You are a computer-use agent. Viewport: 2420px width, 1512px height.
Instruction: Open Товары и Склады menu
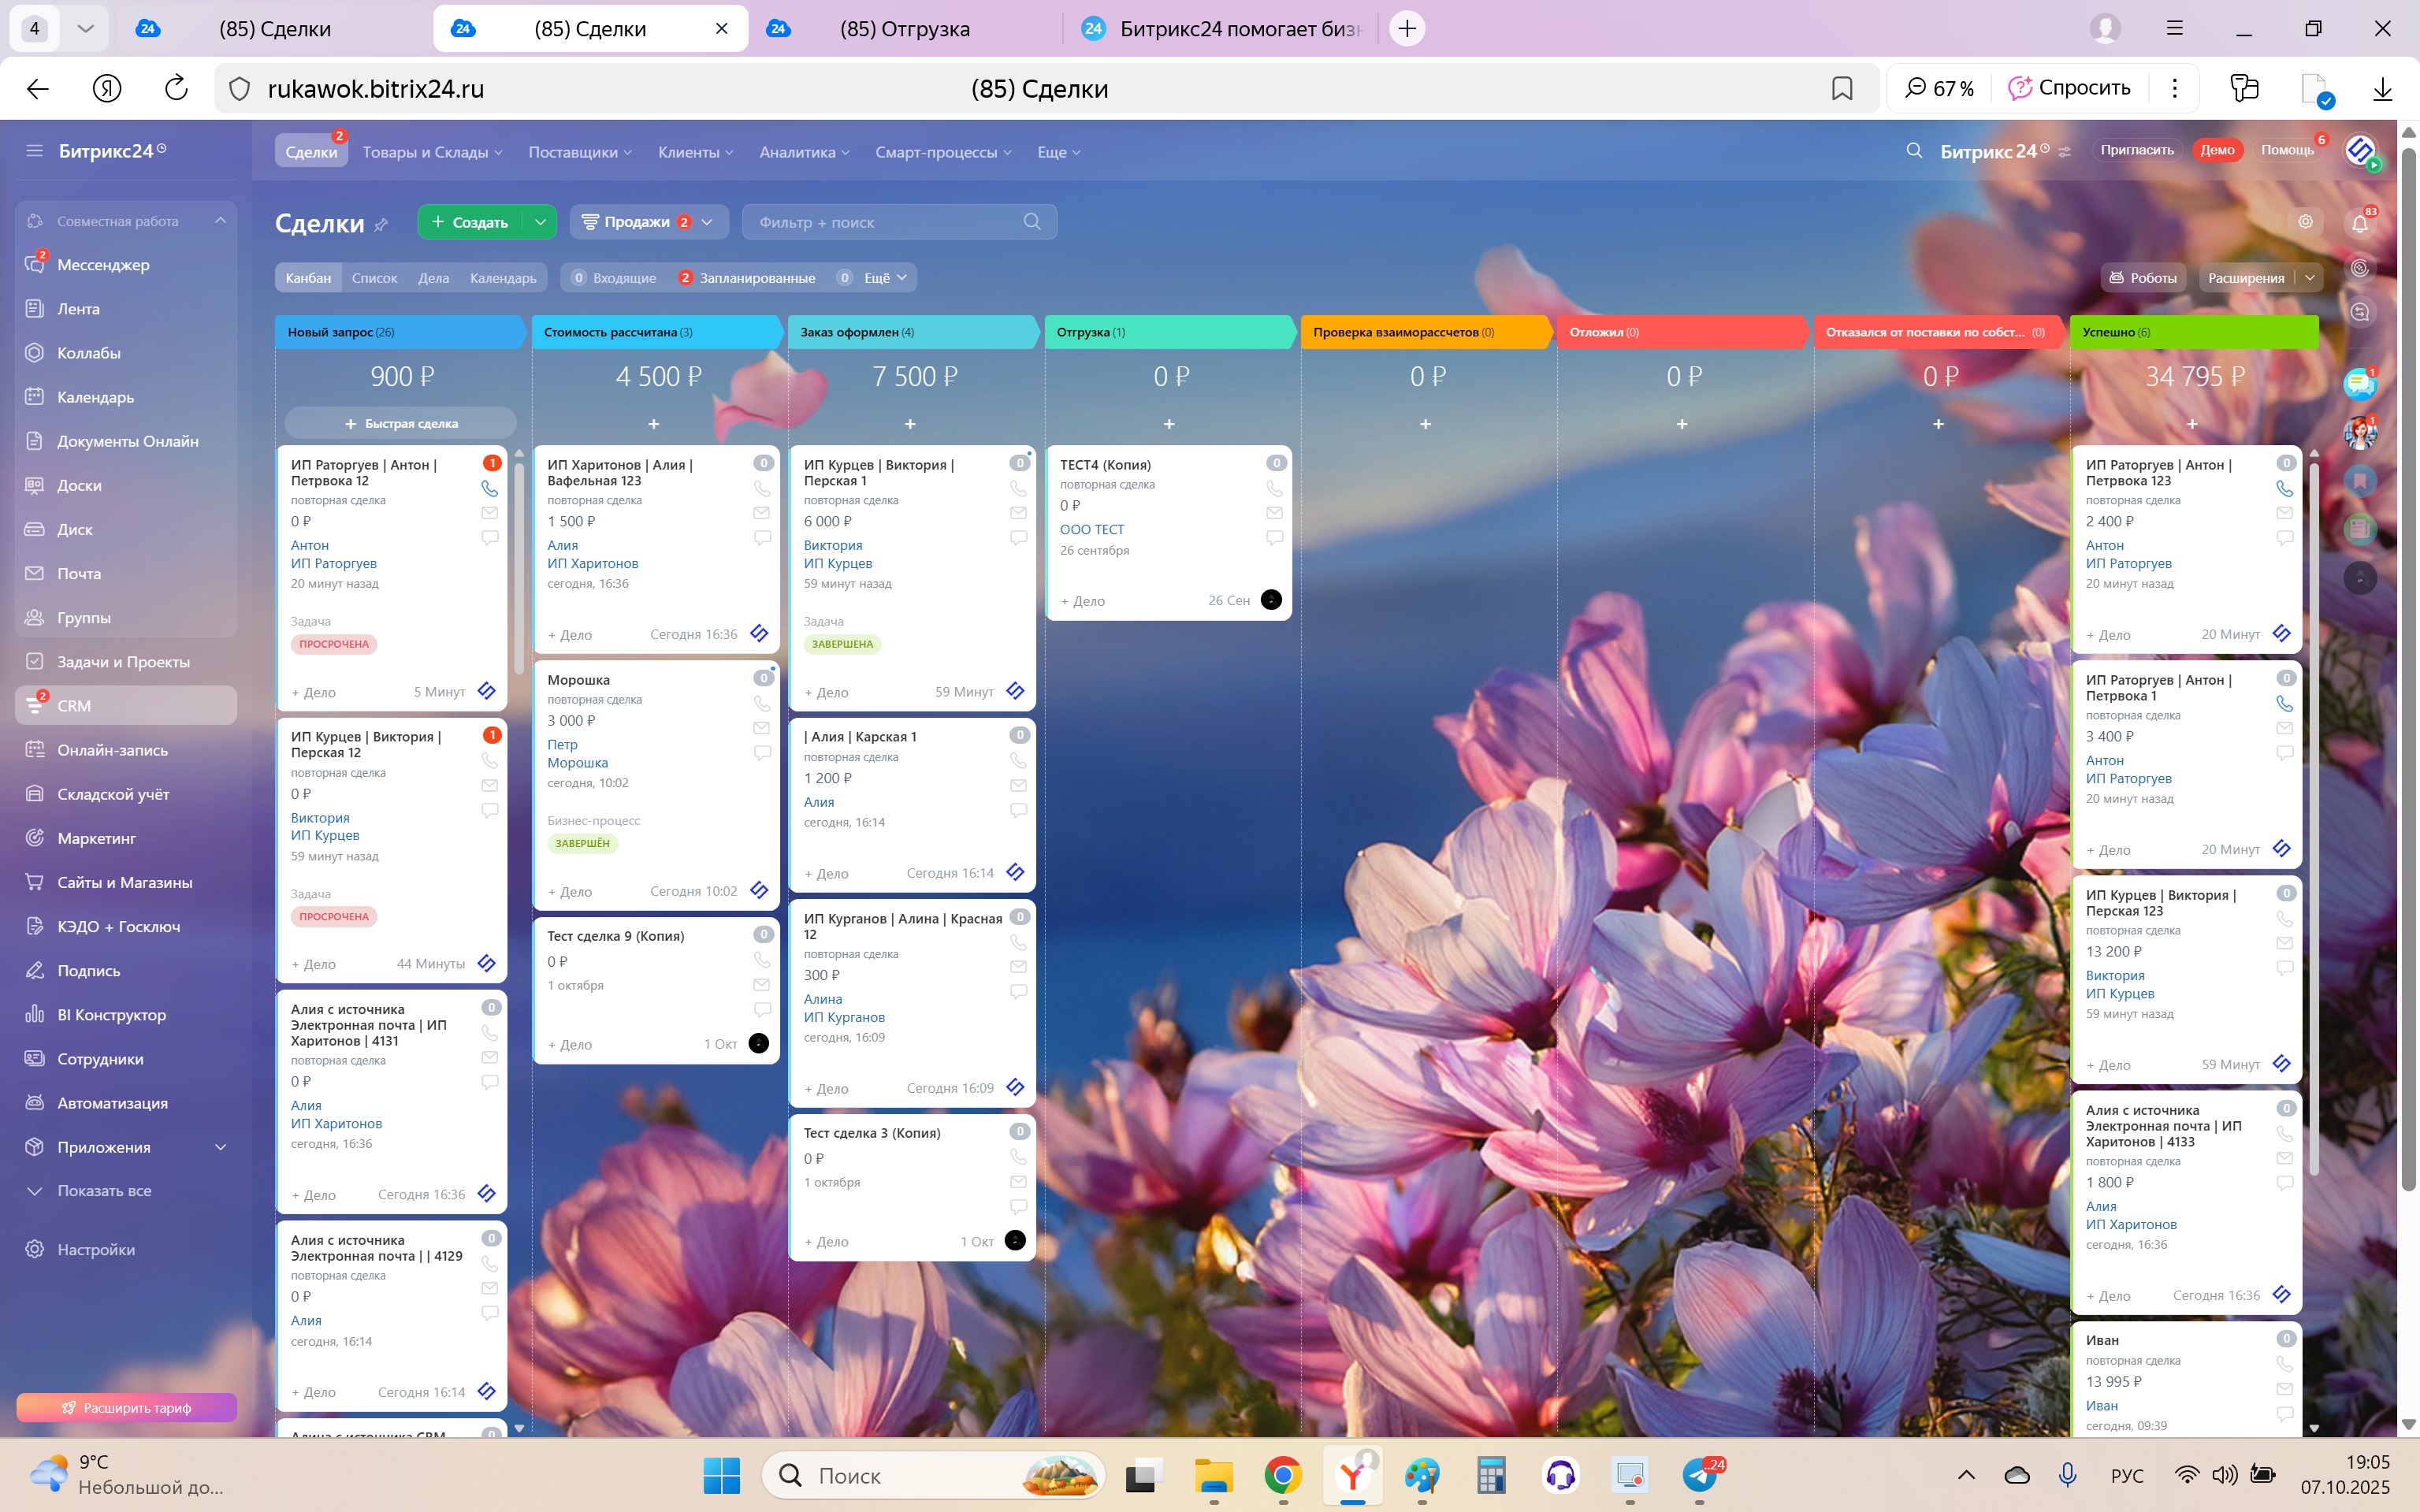431,152
